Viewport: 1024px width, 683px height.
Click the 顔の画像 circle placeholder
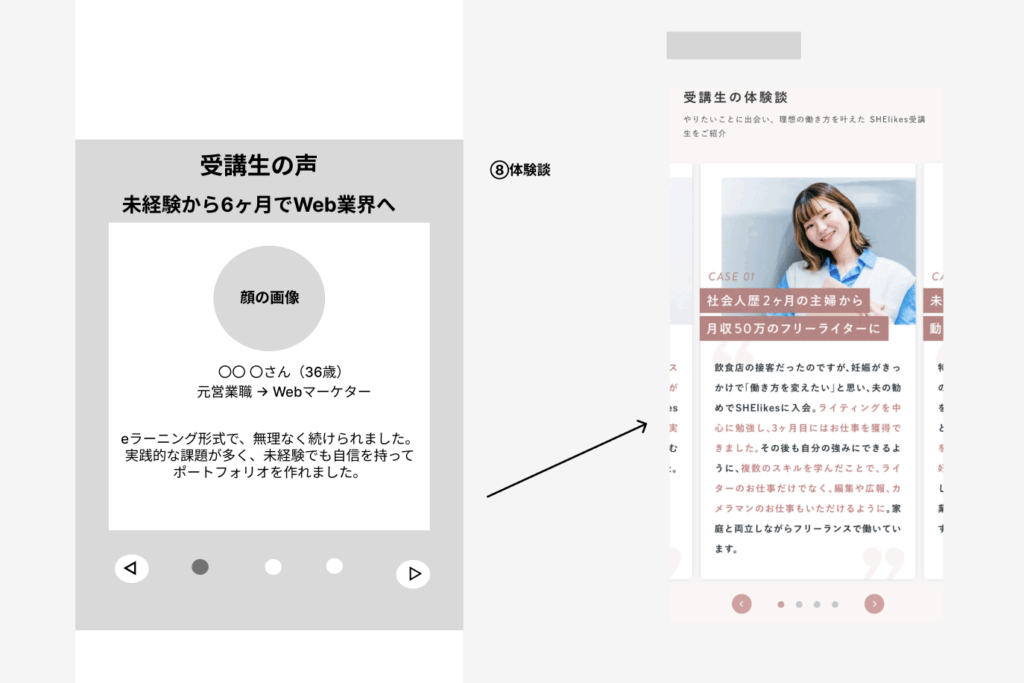pos(269,298)
